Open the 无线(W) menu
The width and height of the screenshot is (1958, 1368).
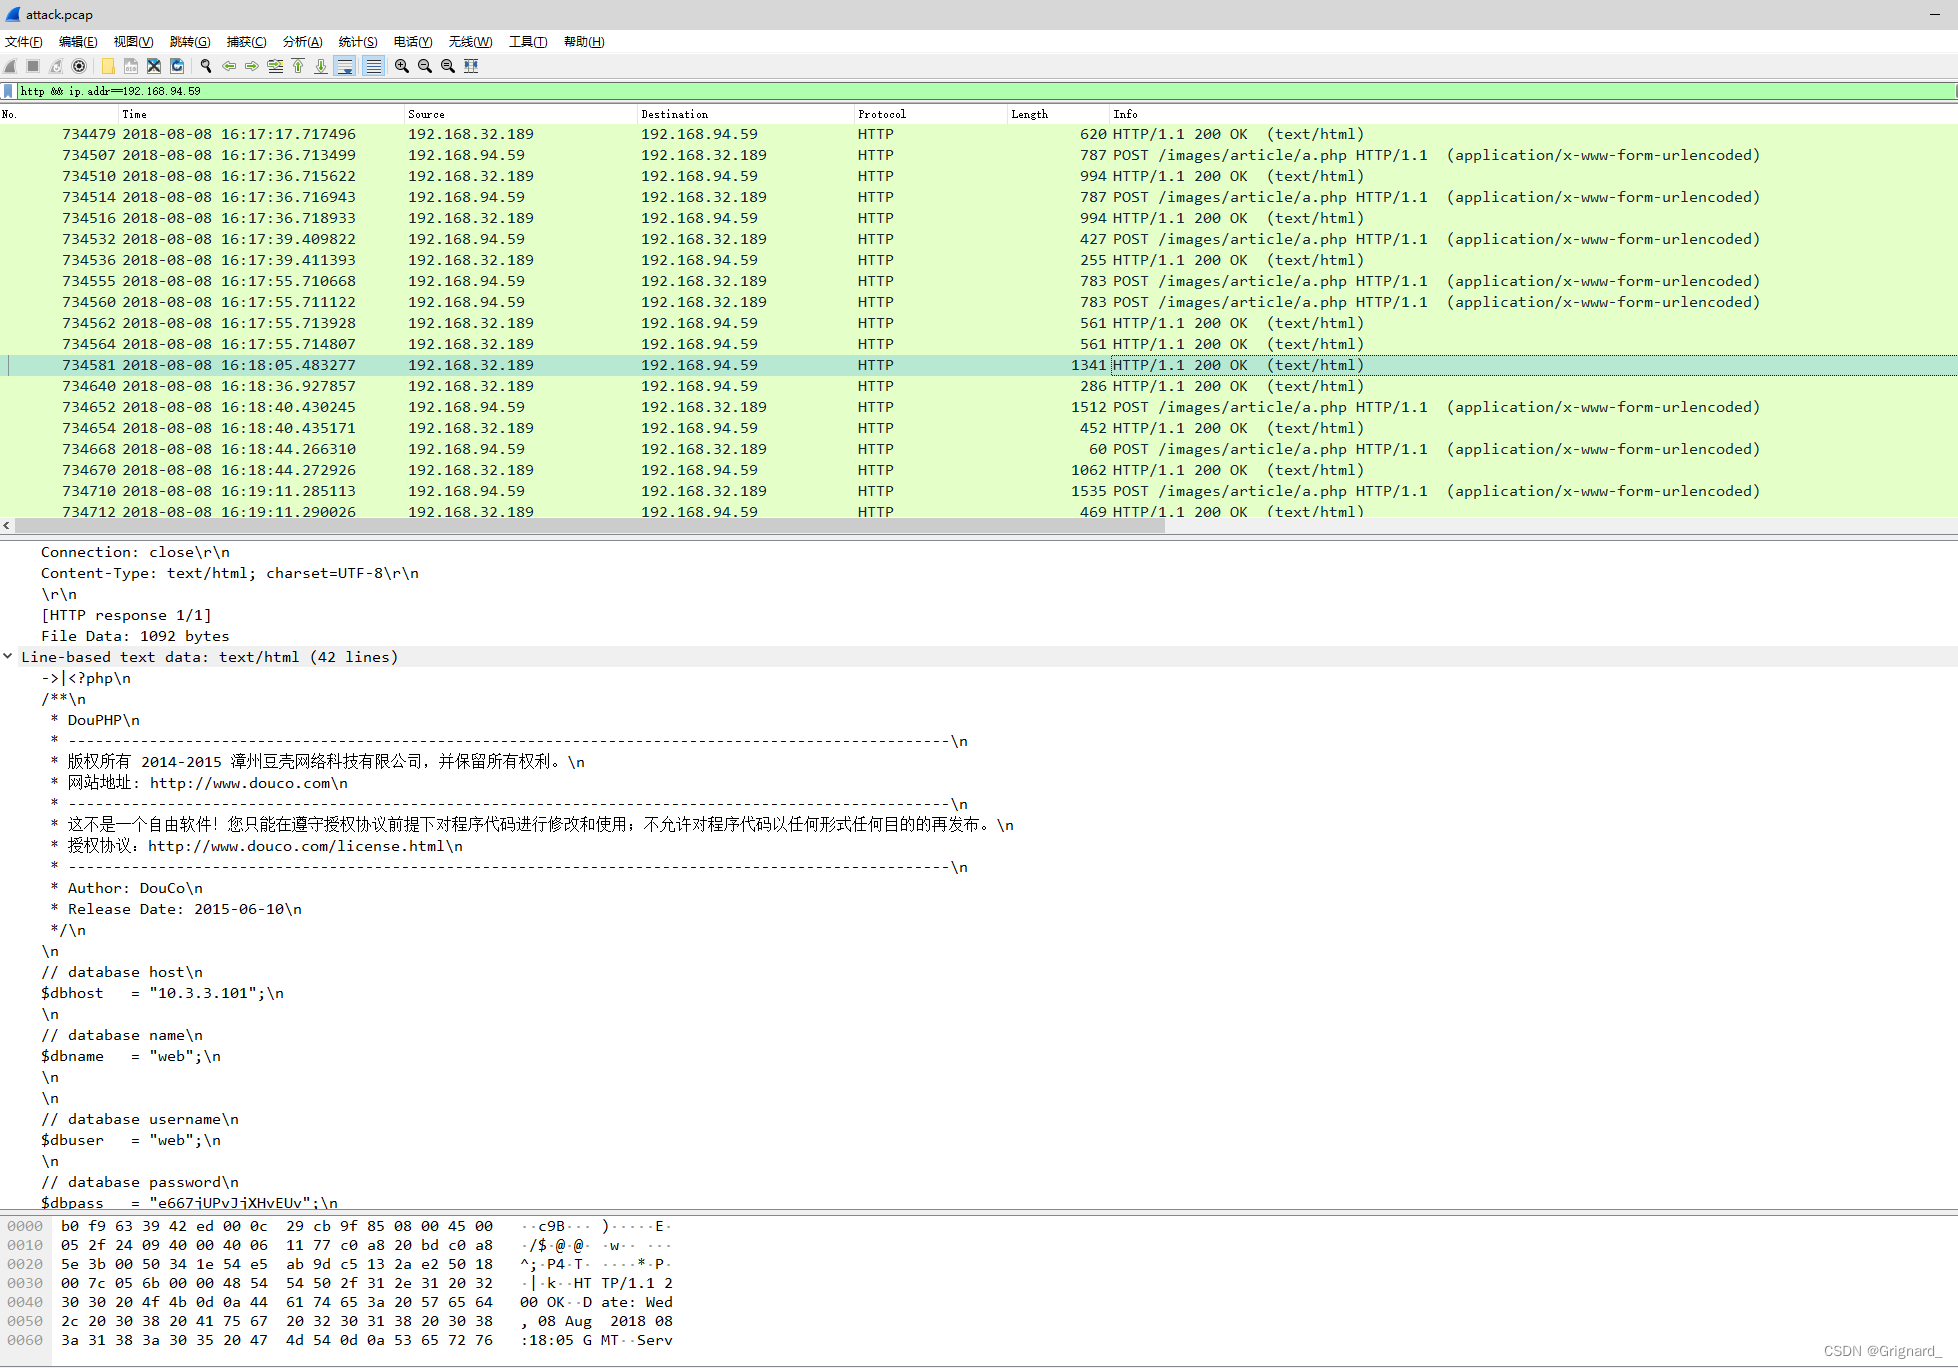click(x=470, y=42)
